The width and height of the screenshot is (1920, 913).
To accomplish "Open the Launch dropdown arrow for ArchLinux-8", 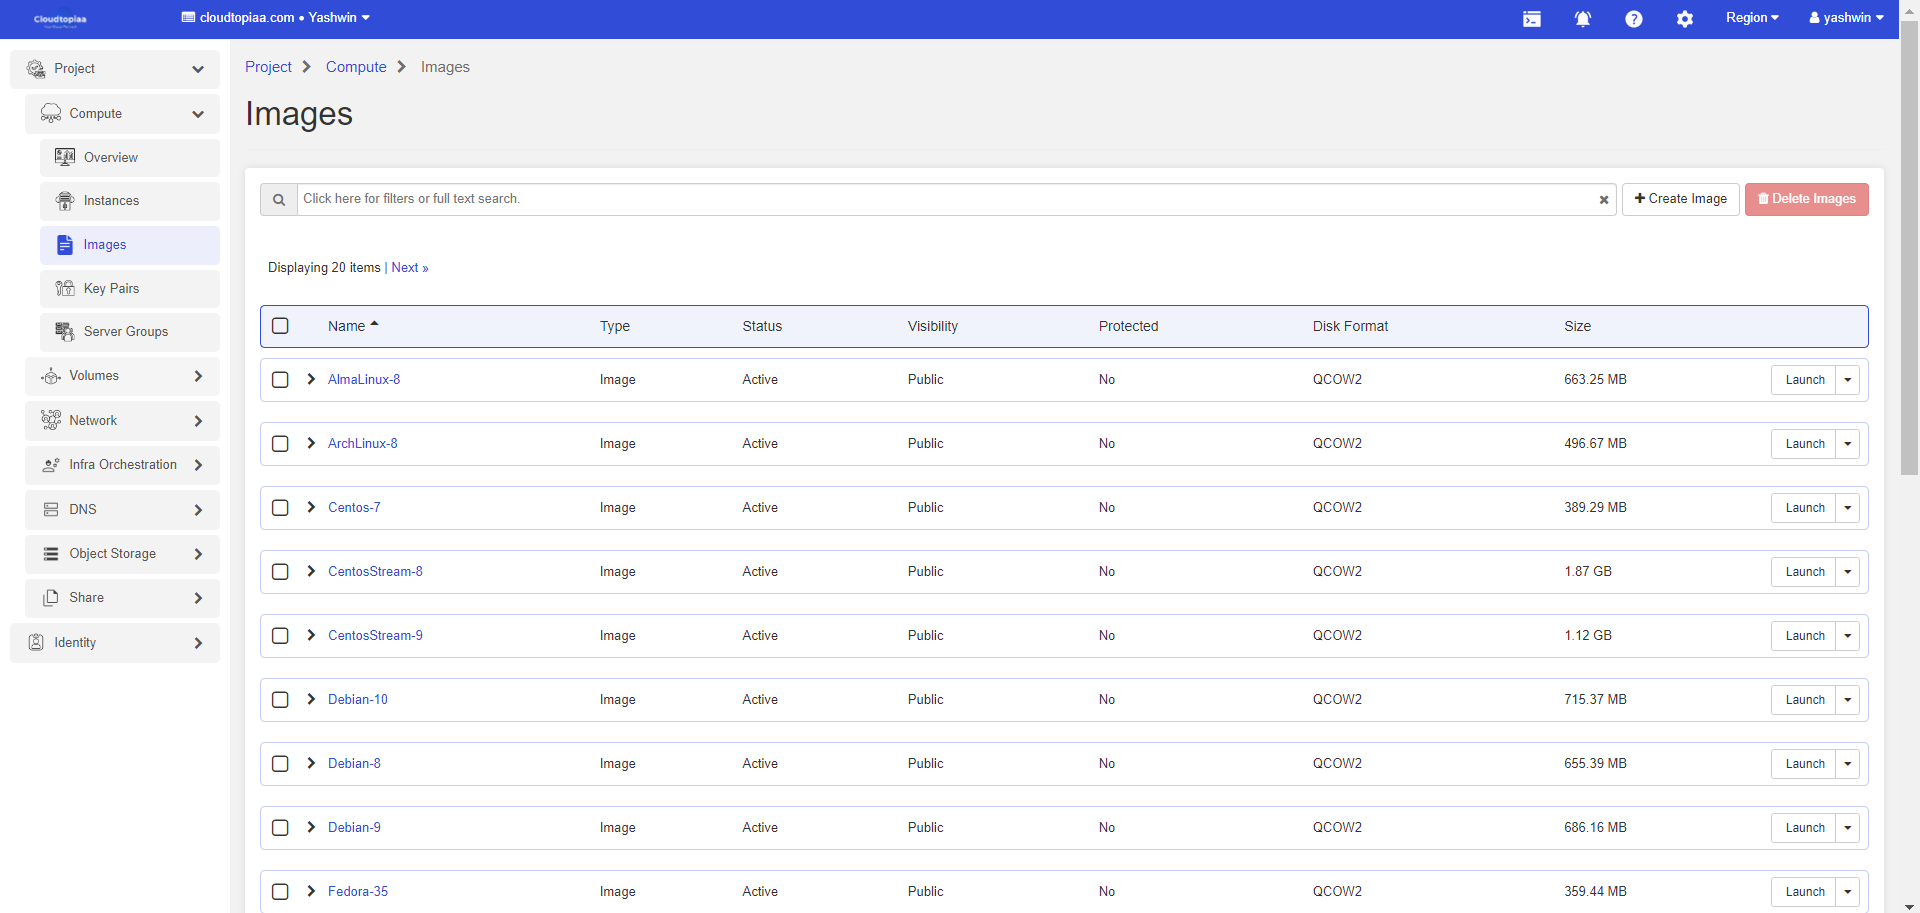I will coord(1847,444).
